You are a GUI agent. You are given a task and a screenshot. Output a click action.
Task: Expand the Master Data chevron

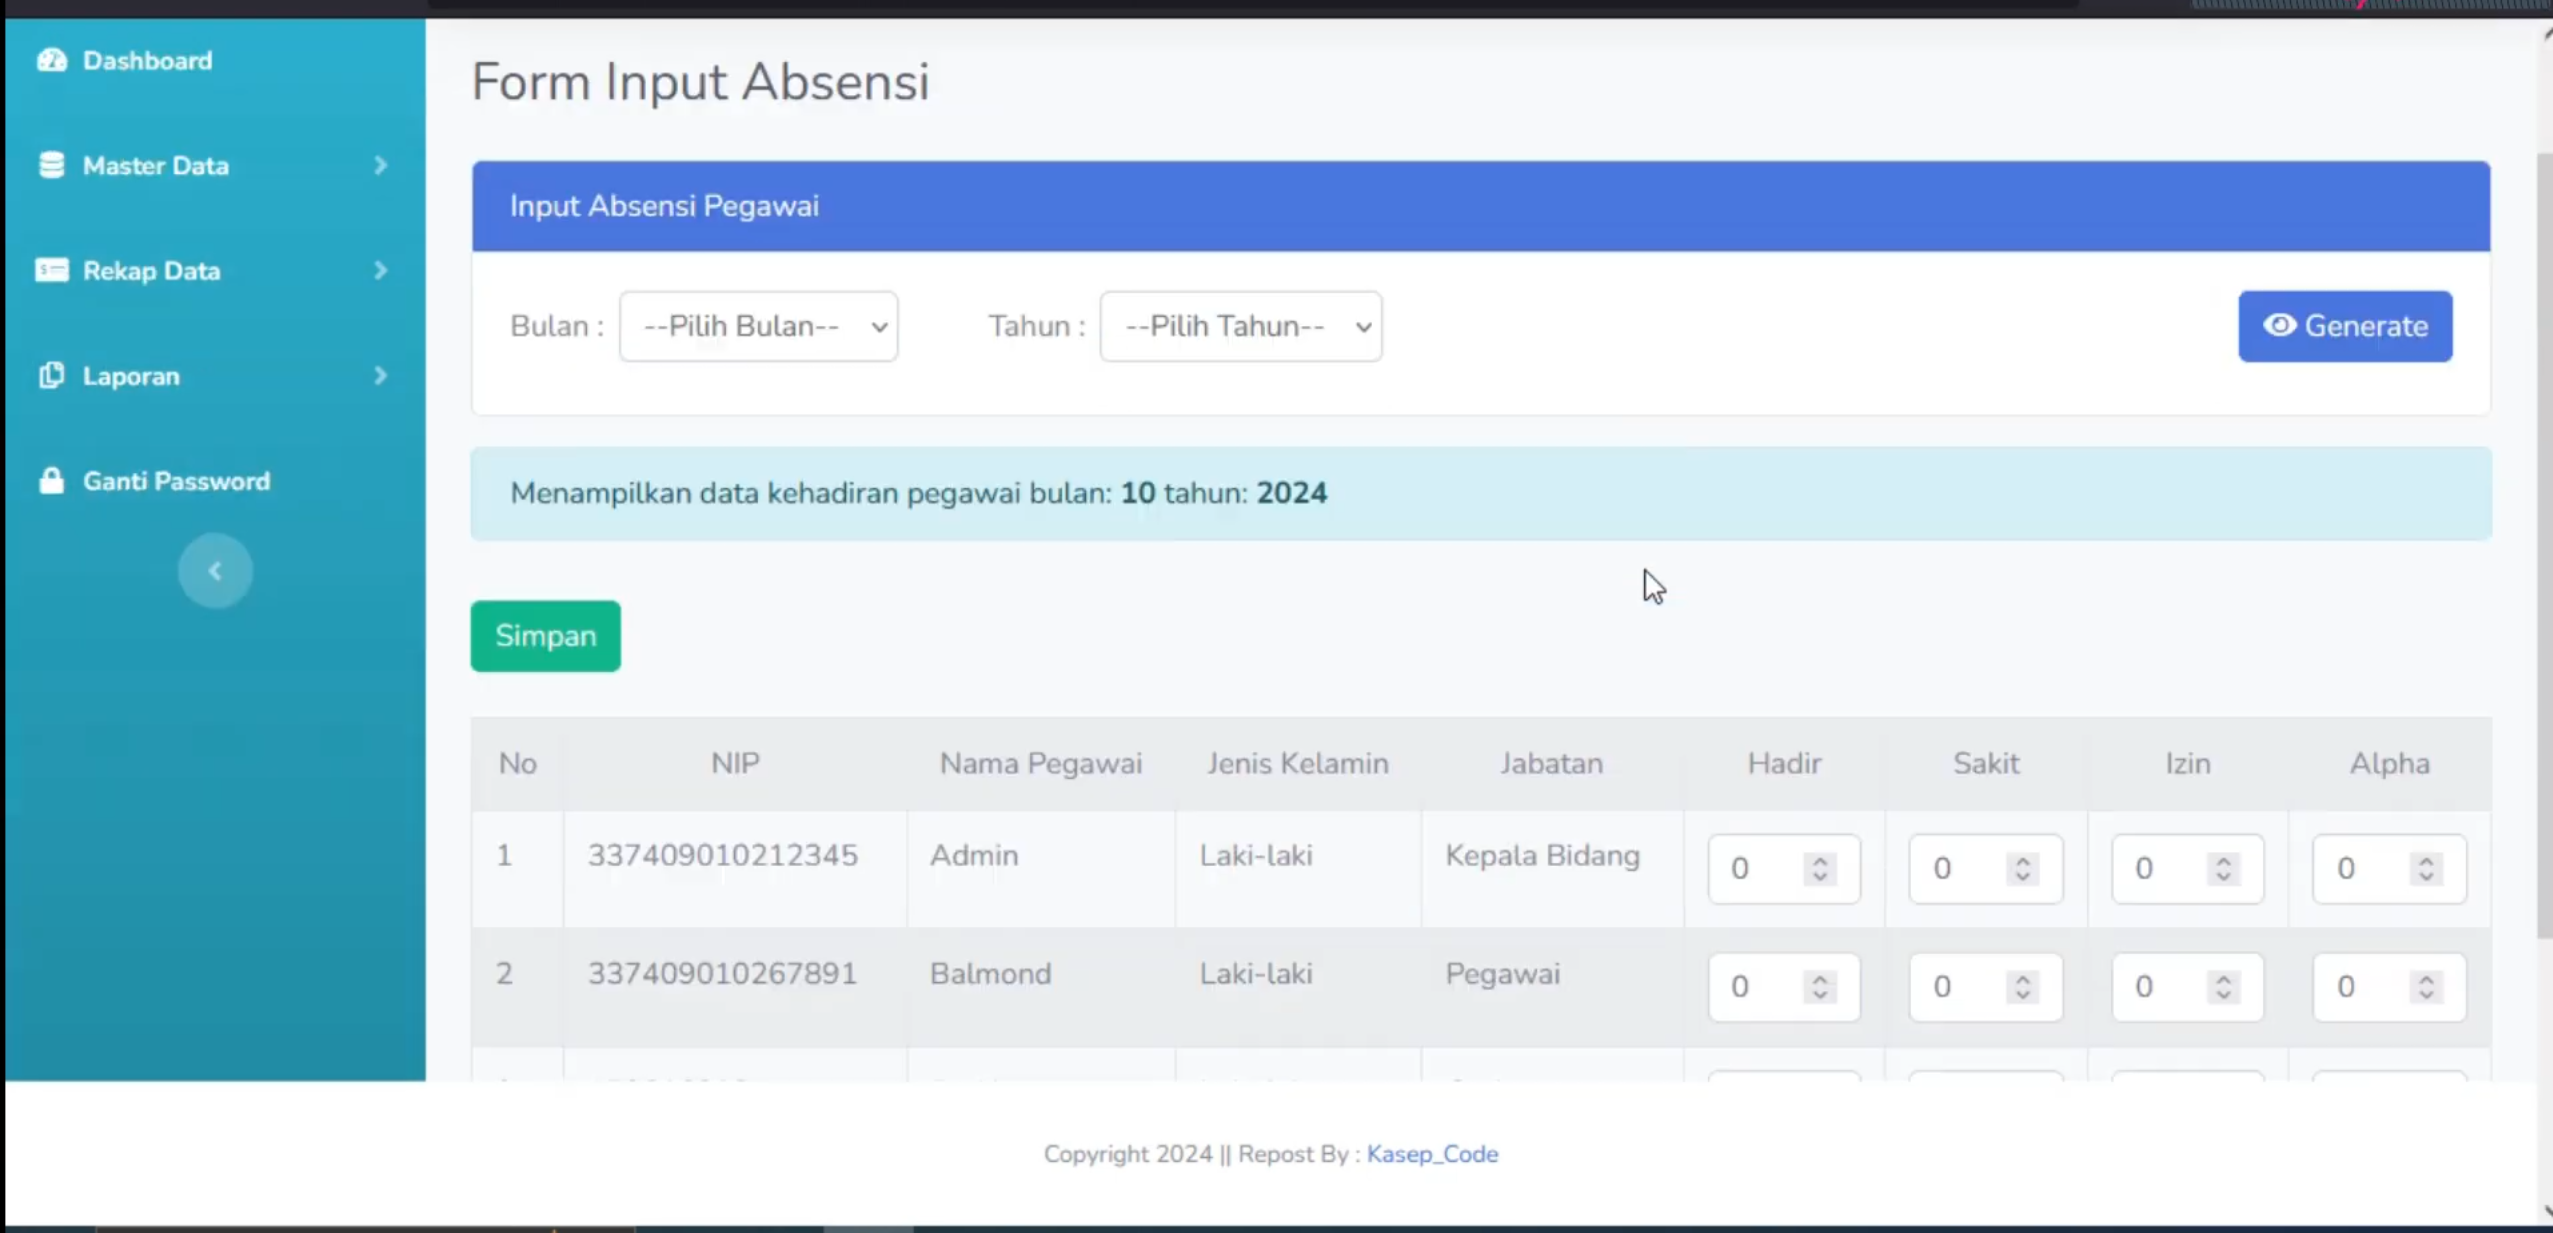click(380, 165)
